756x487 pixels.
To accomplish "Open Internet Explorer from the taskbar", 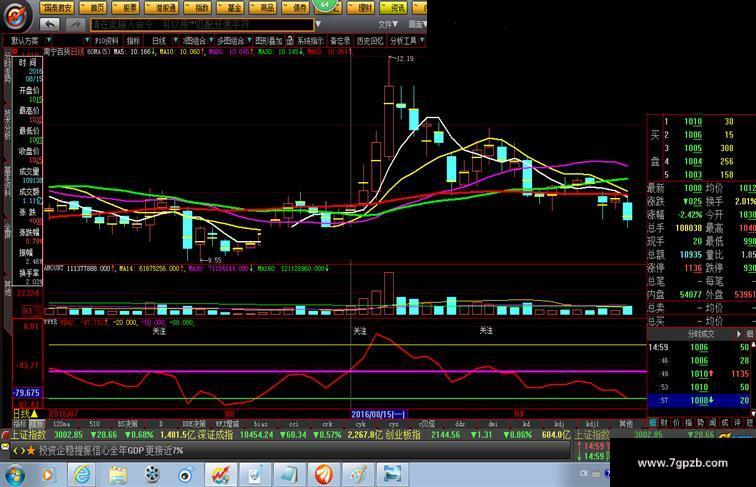I will 82,475.
